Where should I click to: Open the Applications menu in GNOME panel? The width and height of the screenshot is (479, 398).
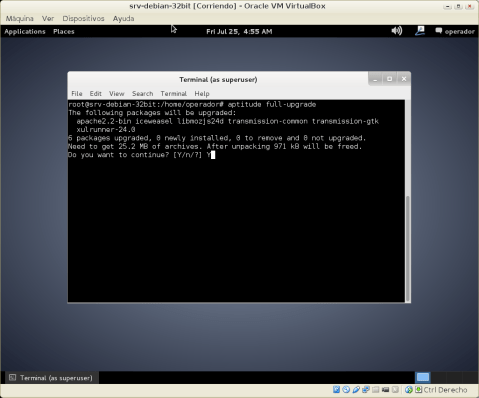(25, 31)
